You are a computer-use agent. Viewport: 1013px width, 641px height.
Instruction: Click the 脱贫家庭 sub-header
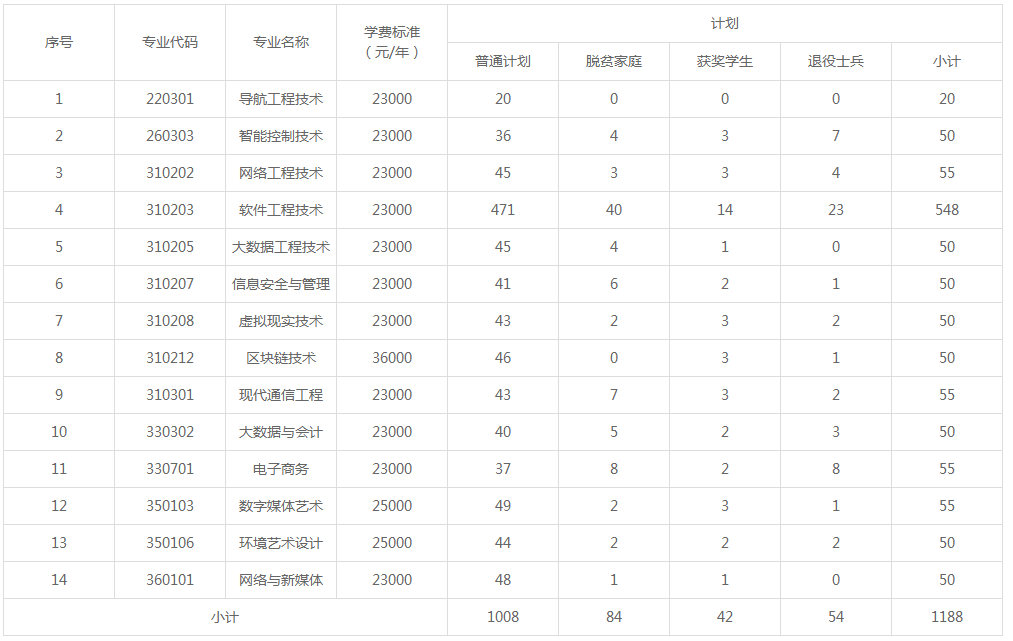click(x=614, y=61)
